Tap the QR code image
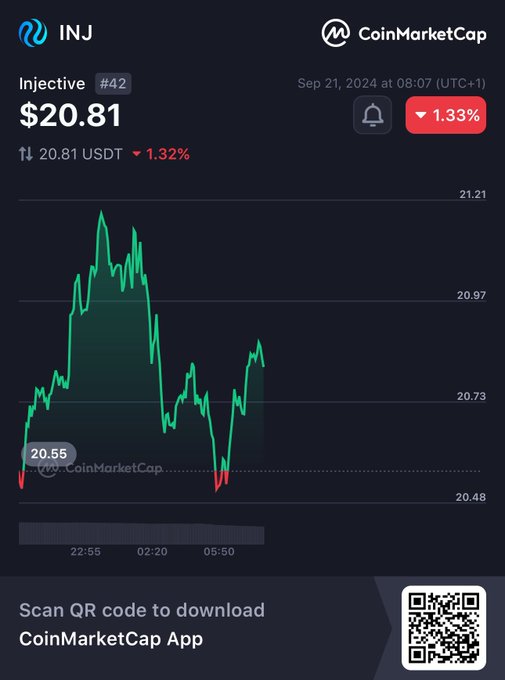Image resolution: width=505 pixels, height=680 pixels. click(x=443, y=627)
